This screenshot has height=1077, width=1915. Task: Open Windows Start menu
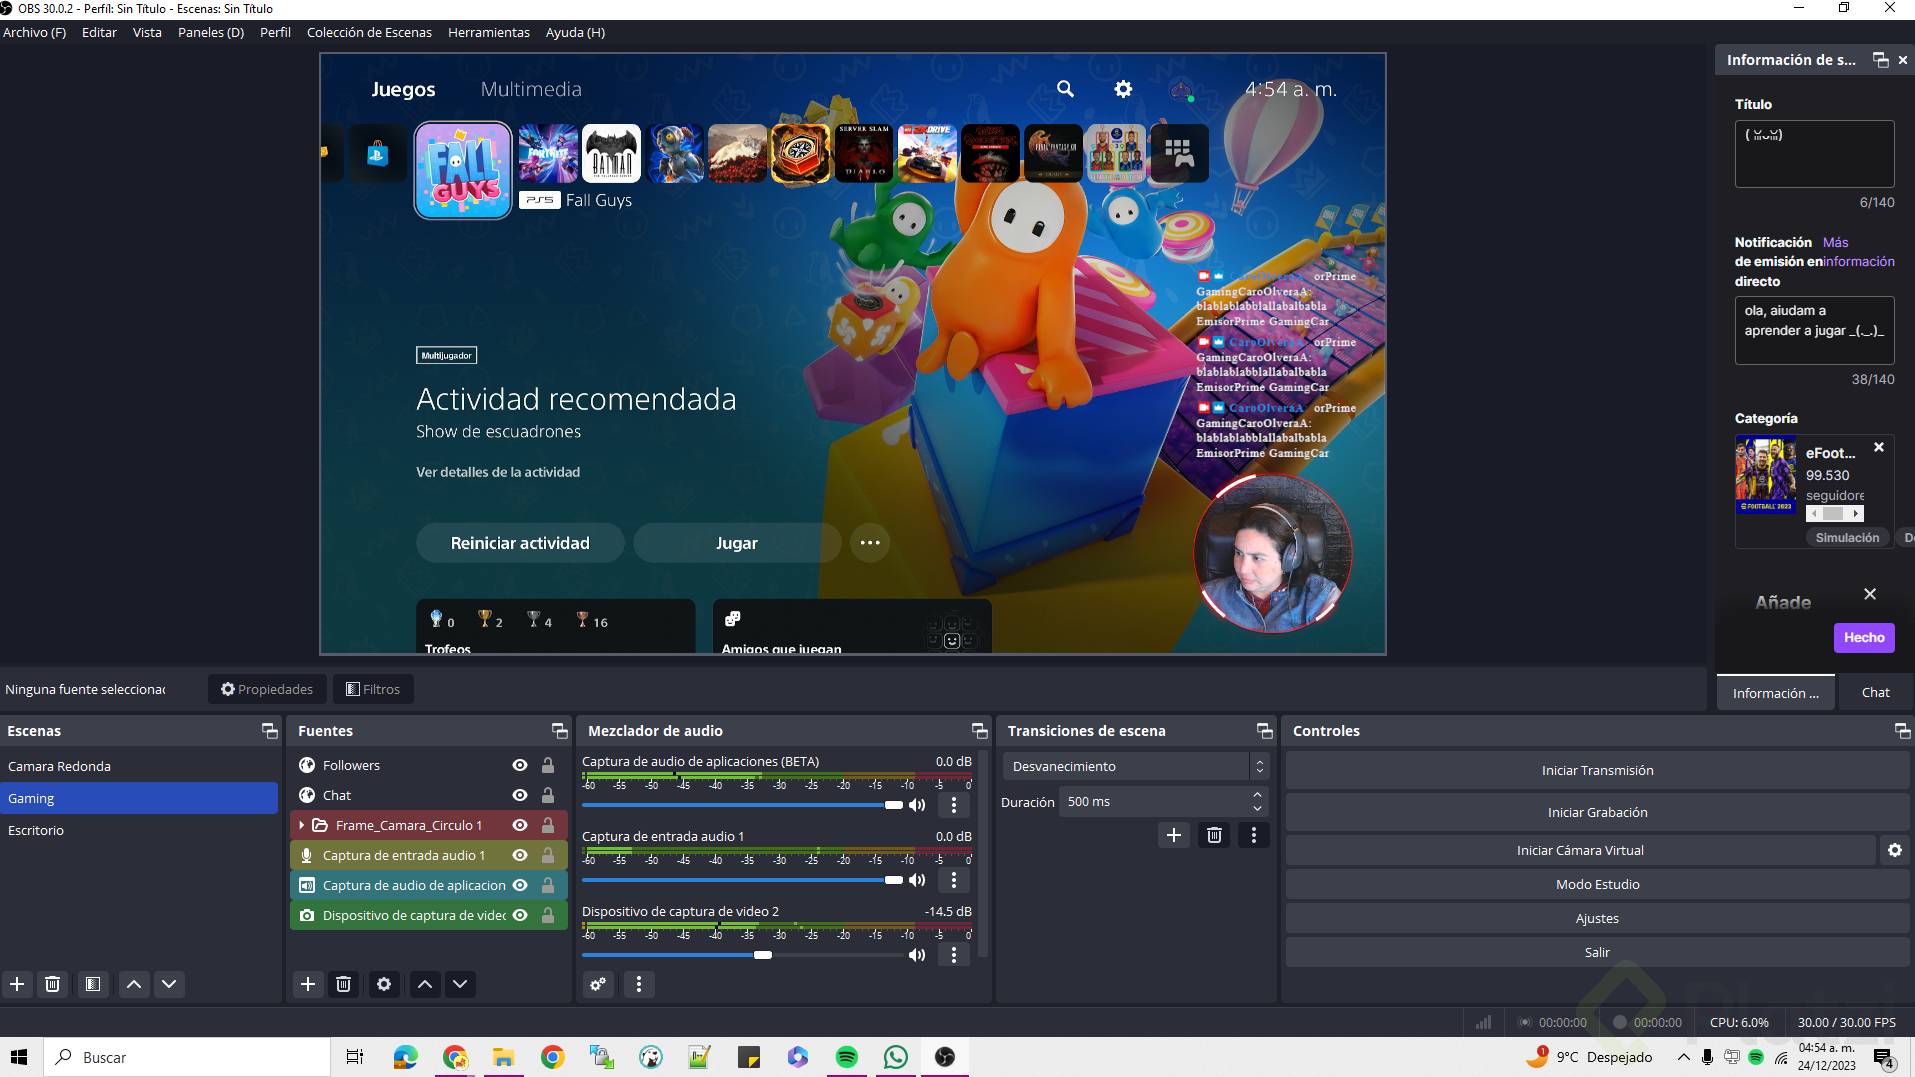19,1057
